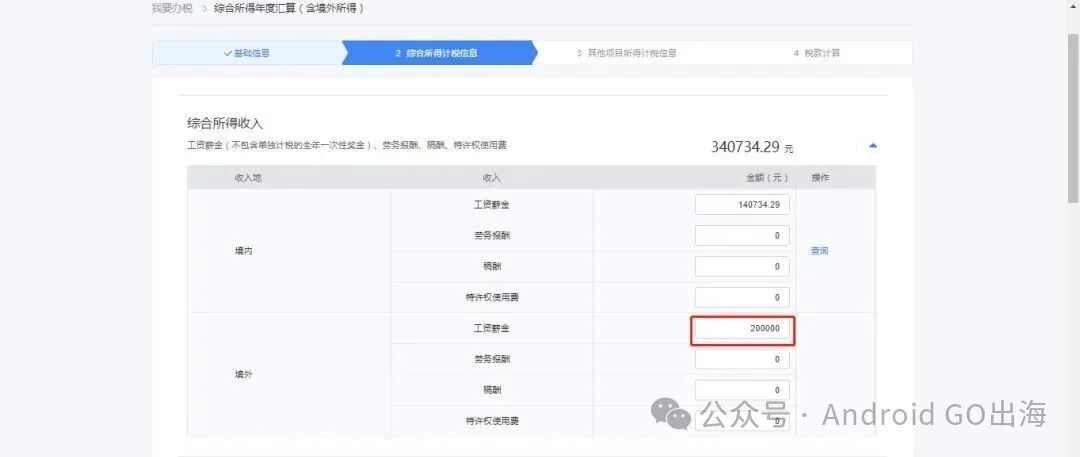Edit the 境外 劳务报酬 amount field
The height and width of the screenshot is (457, 1080).
742,359
